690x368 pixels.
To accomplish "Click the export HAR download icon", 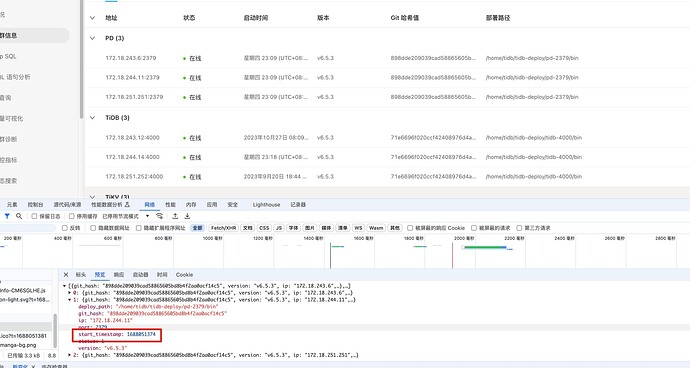I will tap(187, 216).
